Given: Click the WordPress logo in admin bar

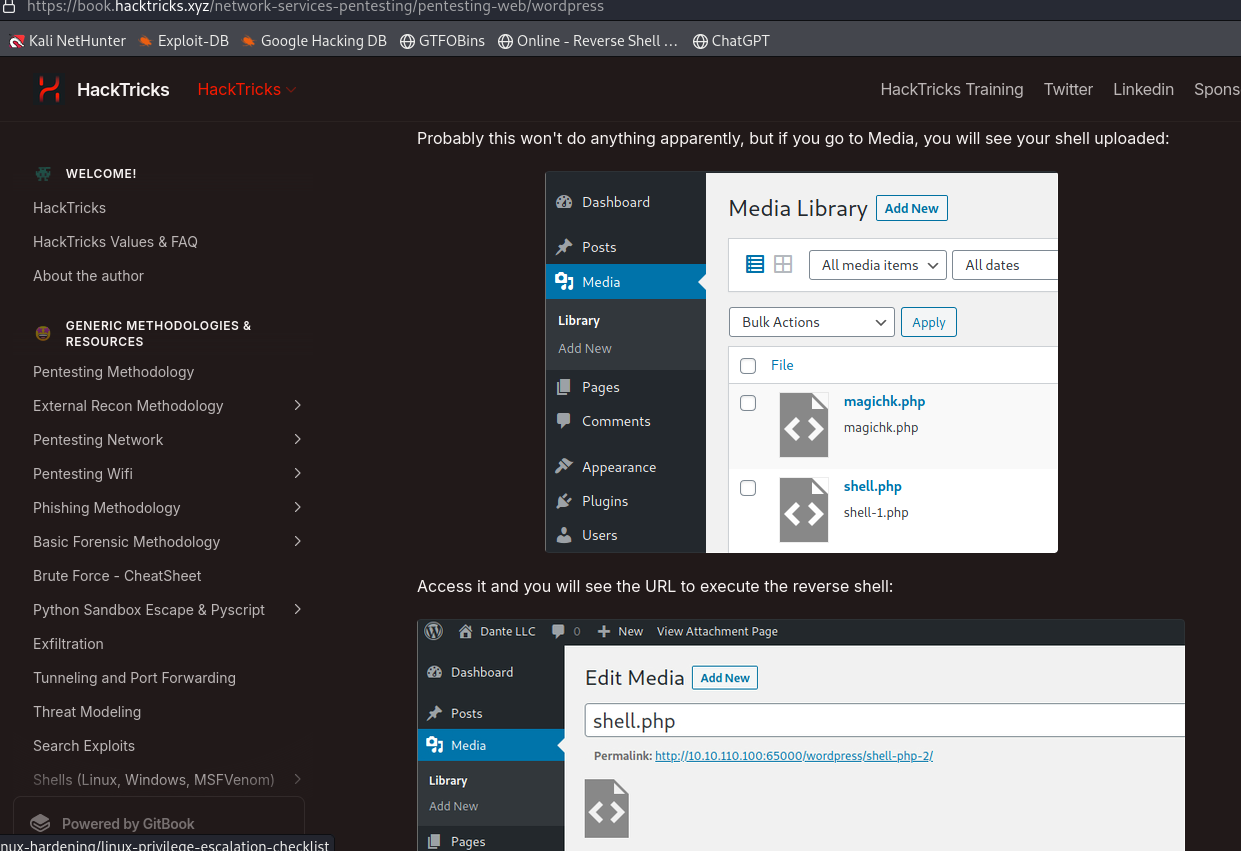Looking at the screenshot, I should (433, 631).
